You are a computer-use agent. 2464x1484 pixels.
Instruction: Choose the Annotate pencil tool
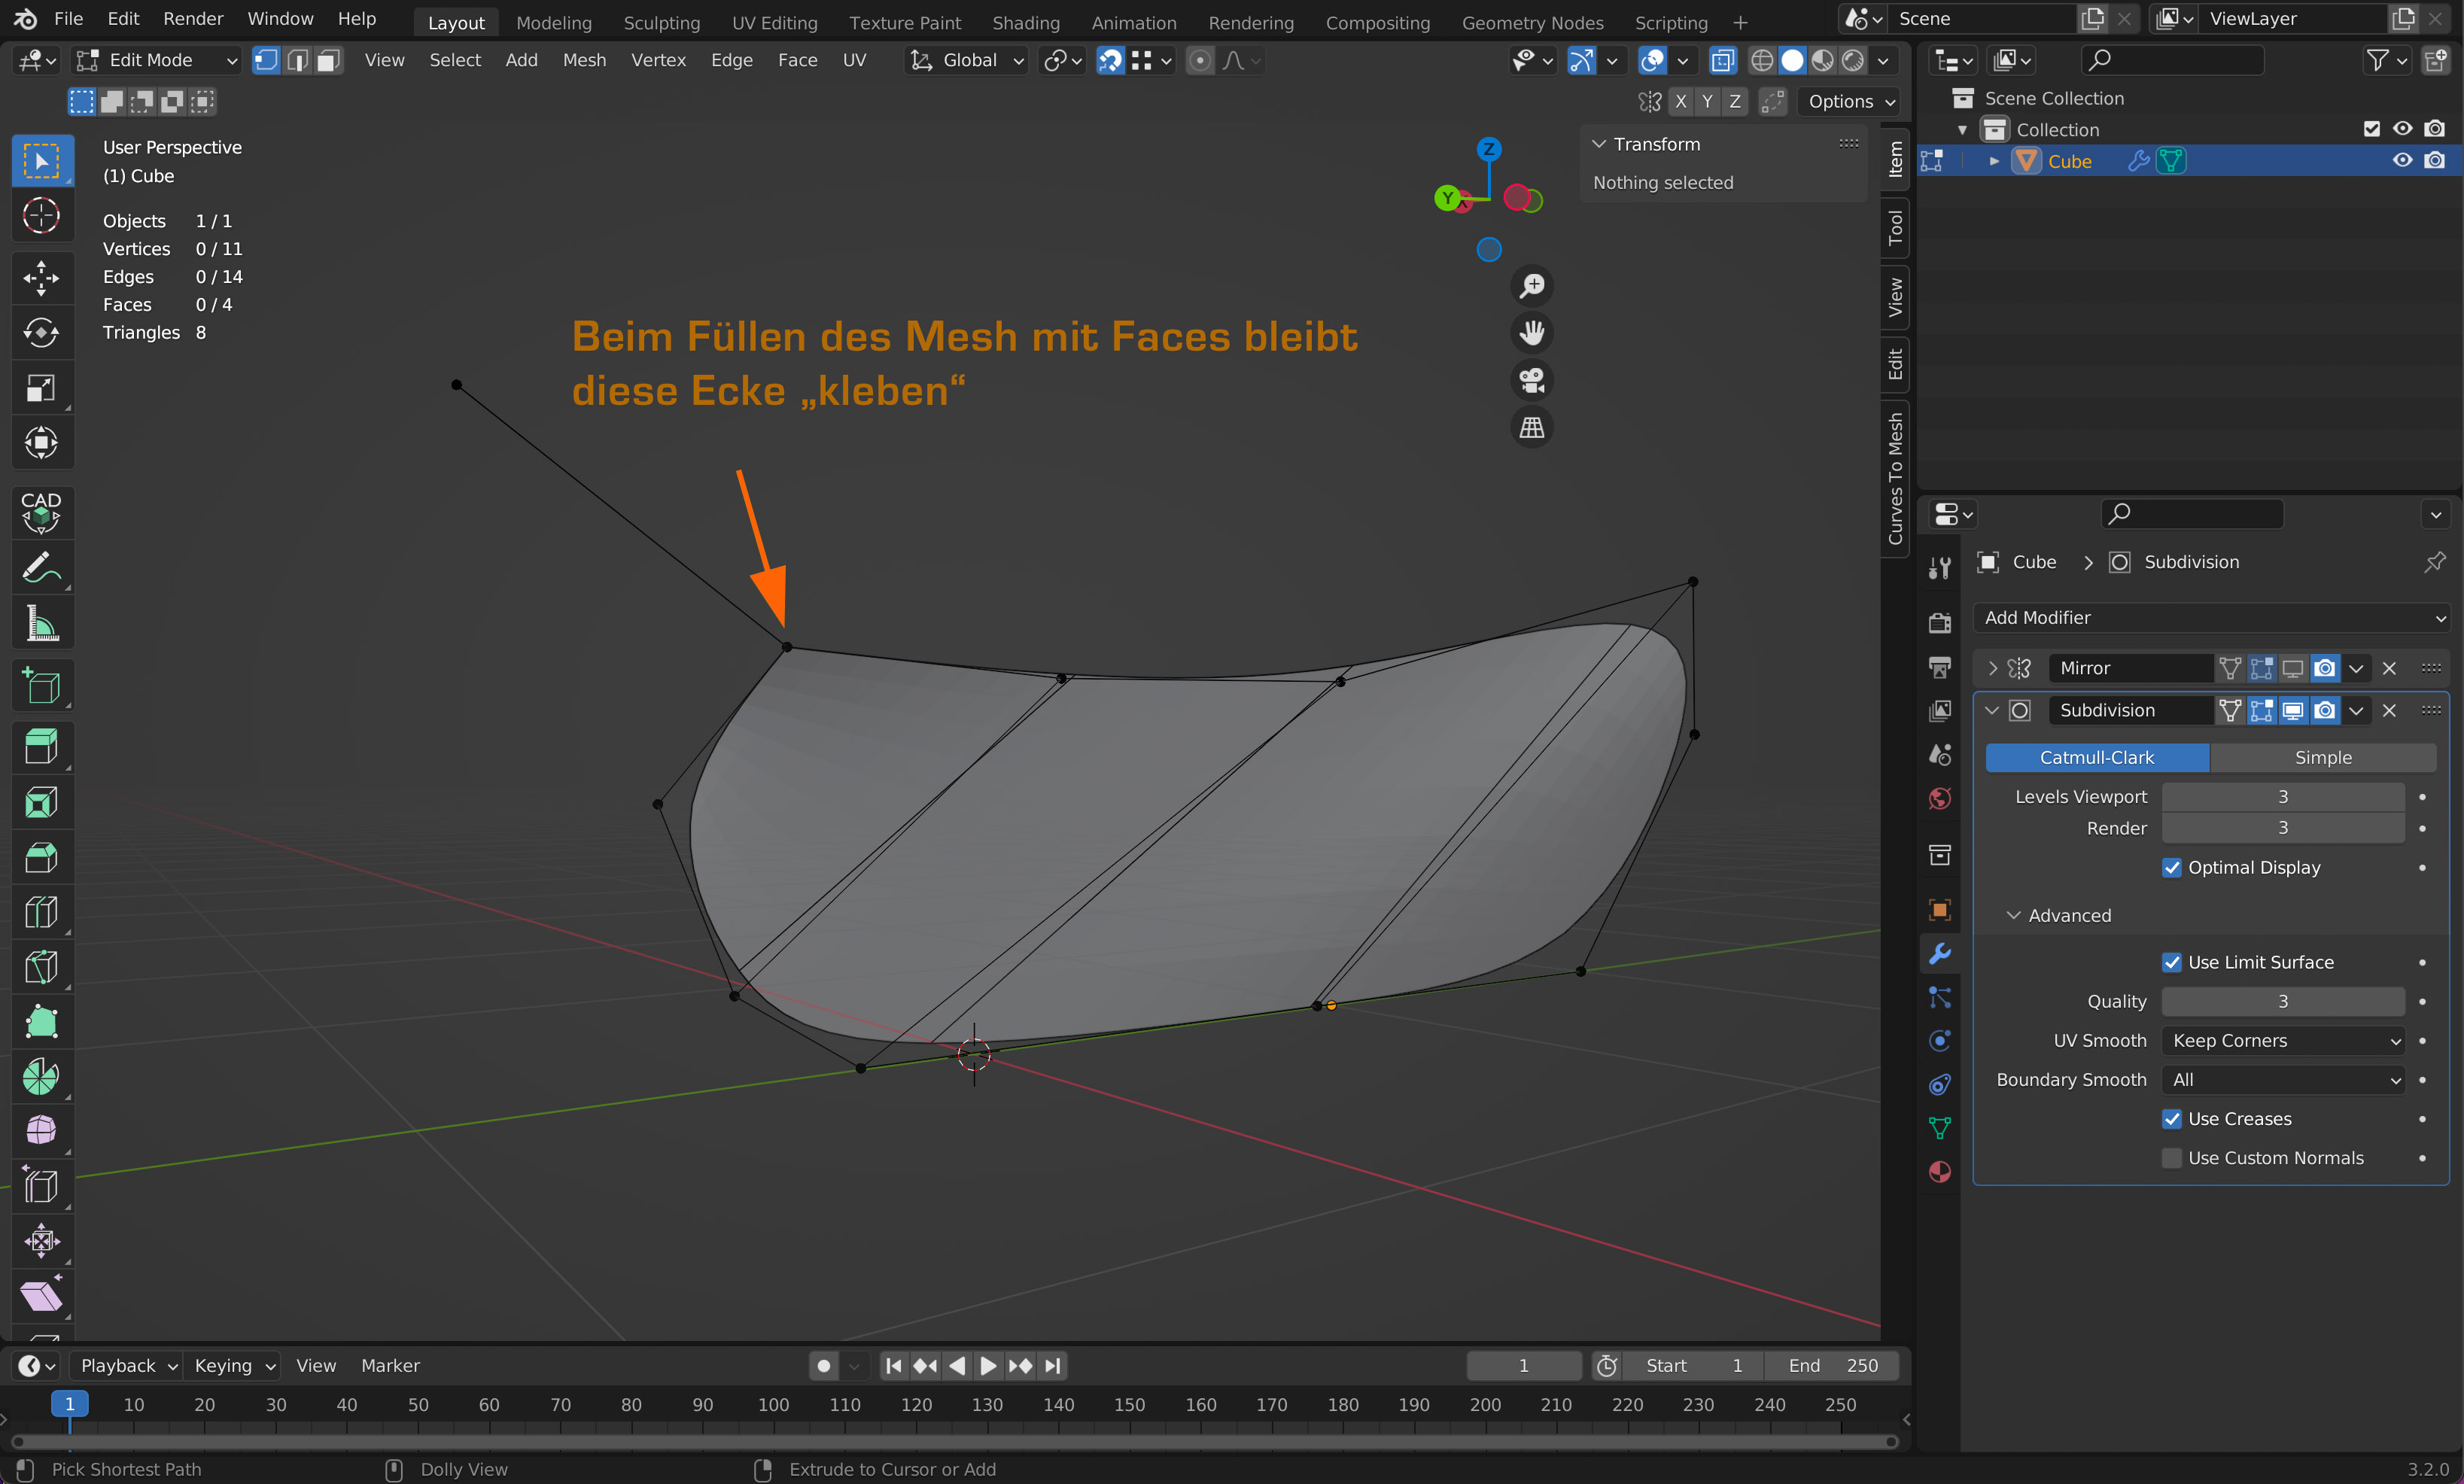41,569
